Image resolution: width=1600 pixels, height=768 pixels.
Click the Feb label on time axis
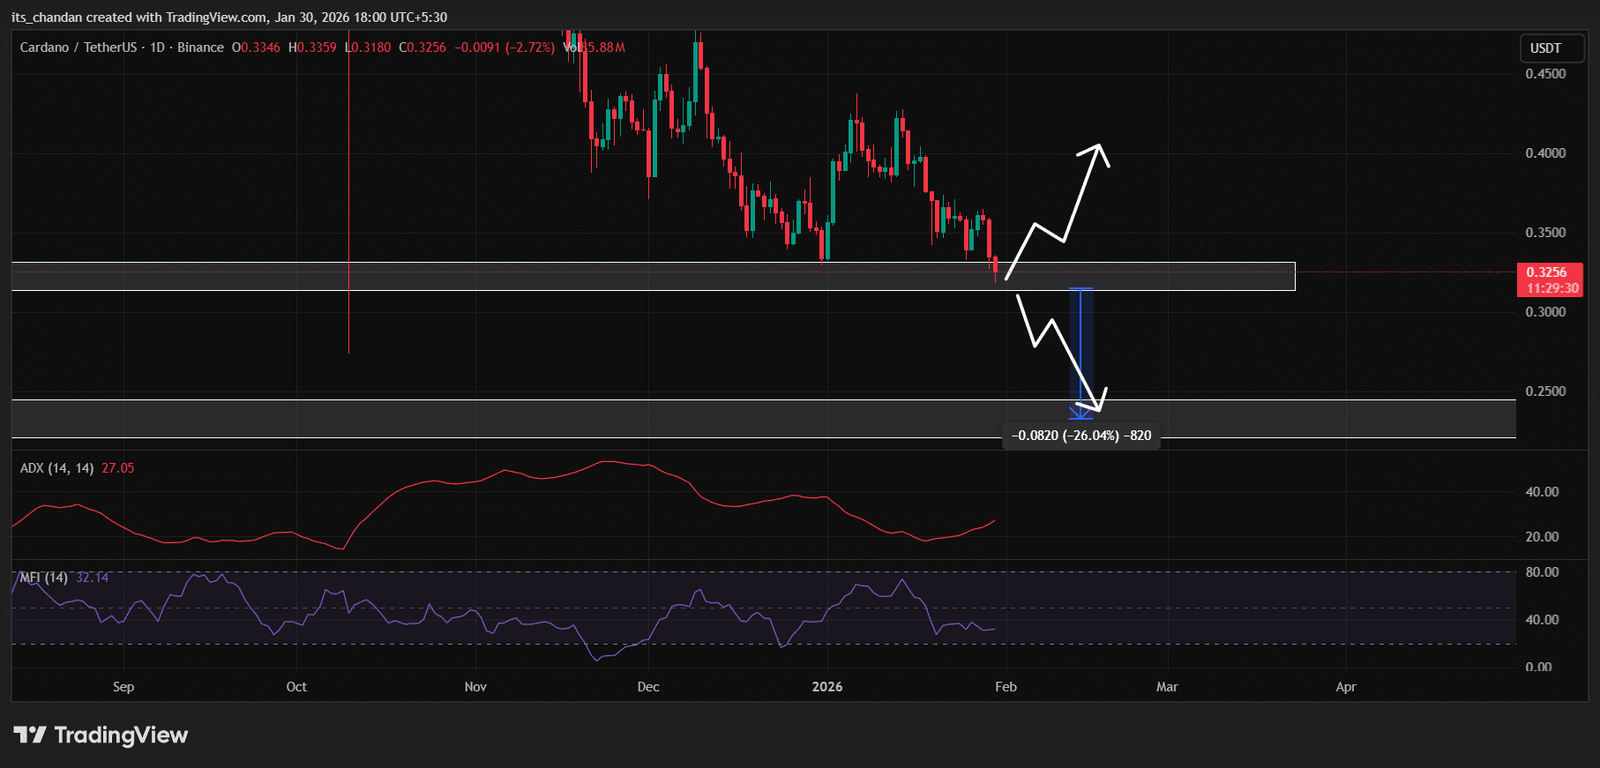point(1006,687)
